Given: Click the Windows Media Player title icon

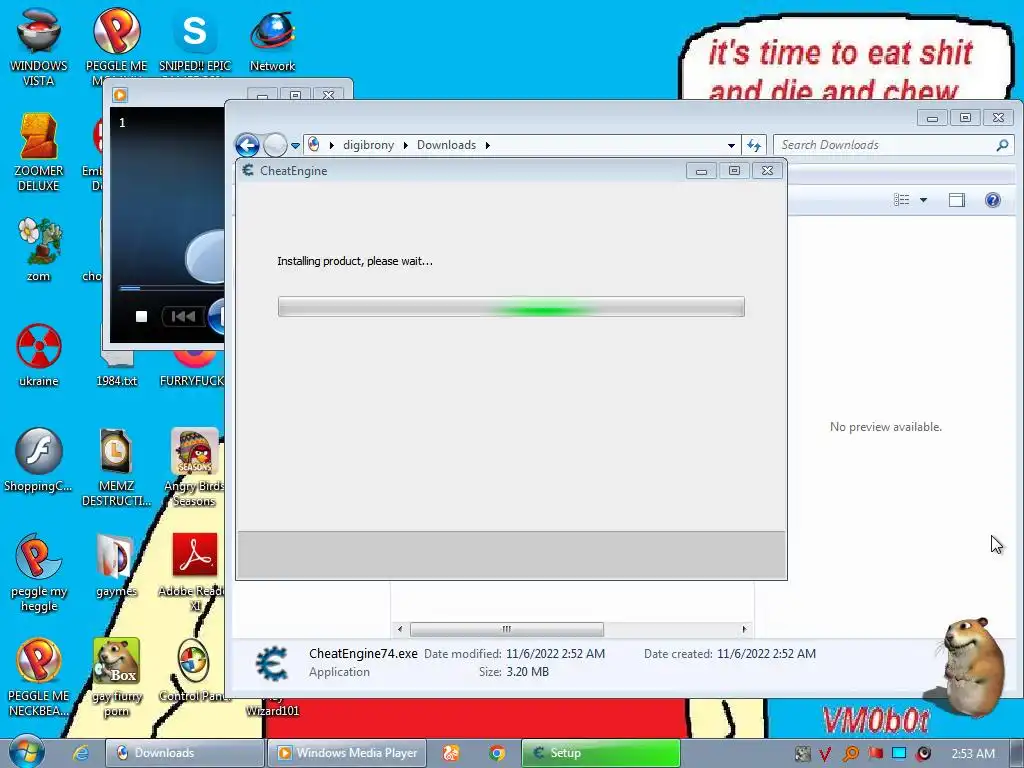Looking at the screenshot, I should [120, 95].
